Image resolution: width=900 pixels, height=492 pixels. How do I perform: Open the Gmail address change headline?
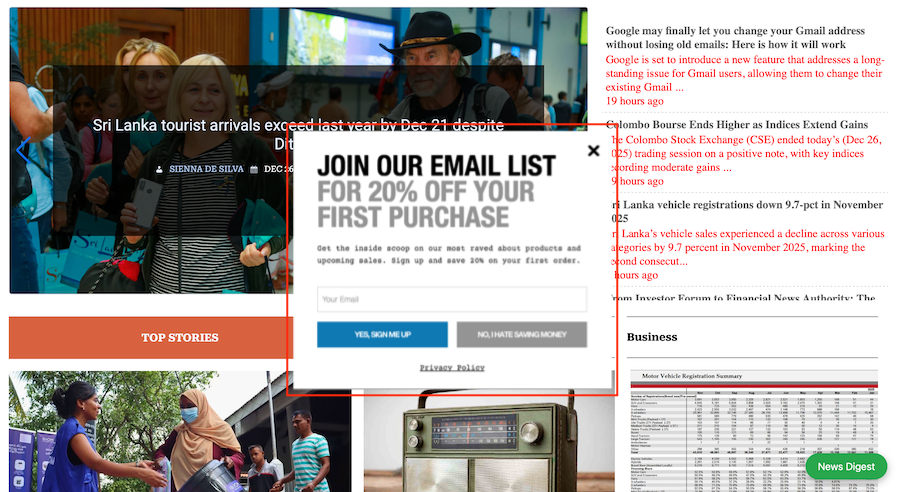[735, 37]
